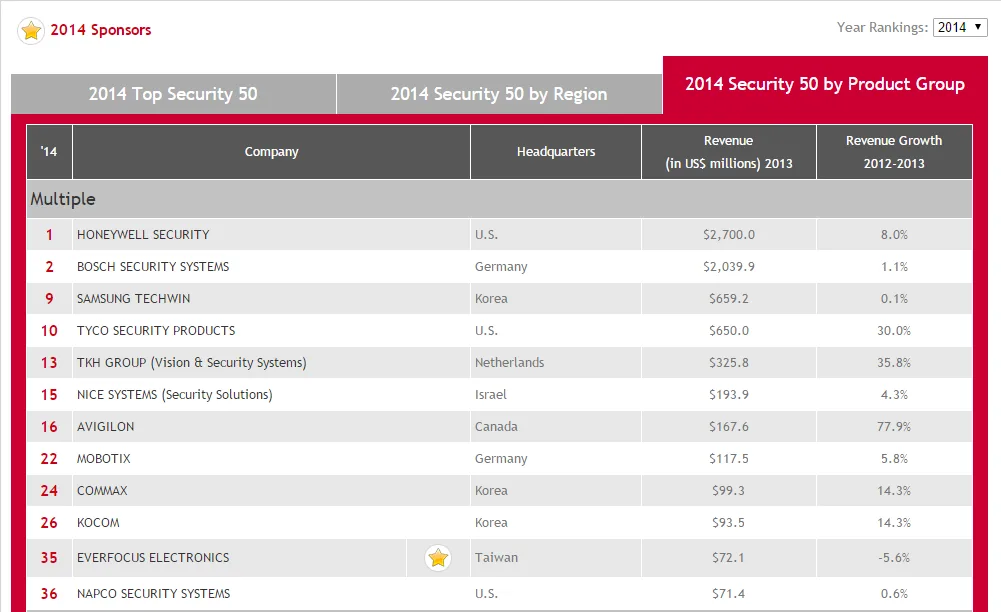
Task: Select NICE SYSTEMS (Security Solutions) row text
Action: (x=175, y=394)
